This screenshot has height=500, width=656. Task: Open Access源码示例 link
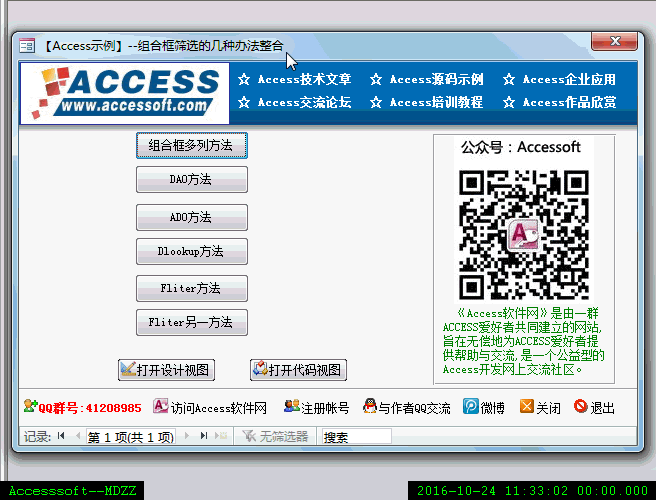[x=436, y=79]
